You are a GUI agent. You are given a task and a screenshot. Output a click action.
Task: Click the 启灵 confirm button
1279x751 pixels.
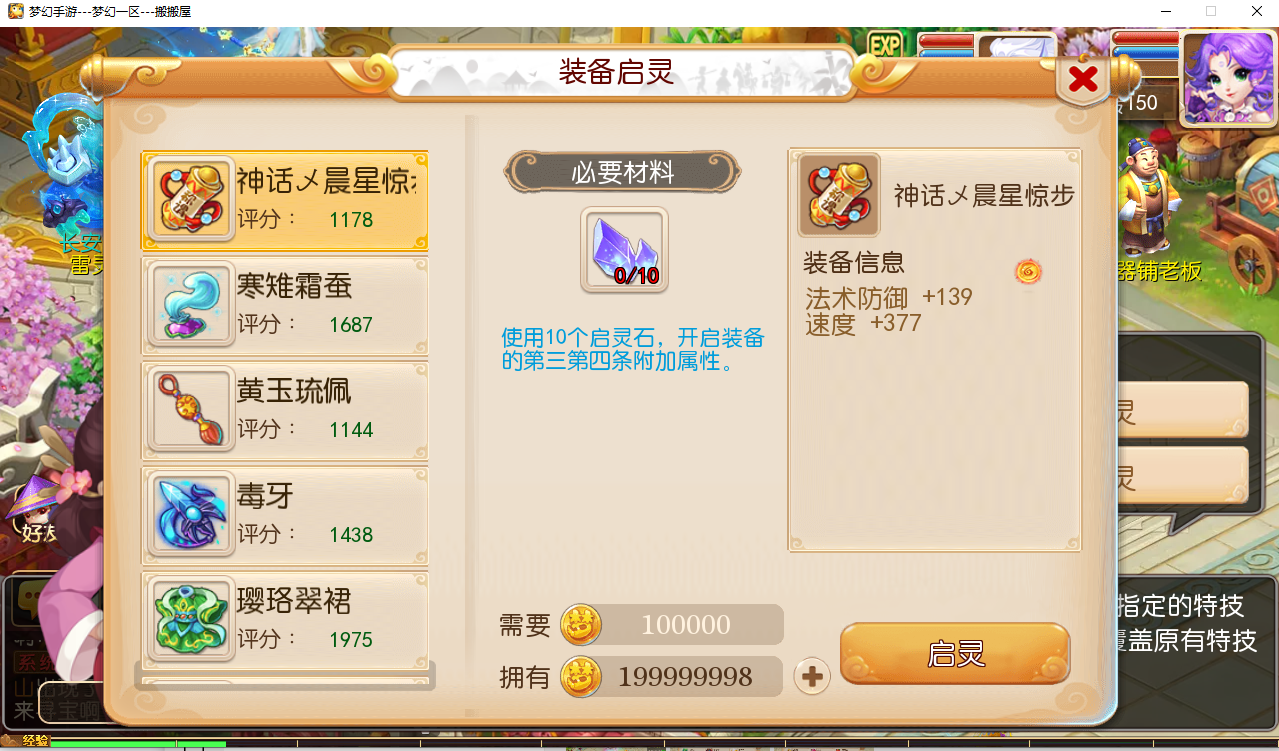coord(955,654)
